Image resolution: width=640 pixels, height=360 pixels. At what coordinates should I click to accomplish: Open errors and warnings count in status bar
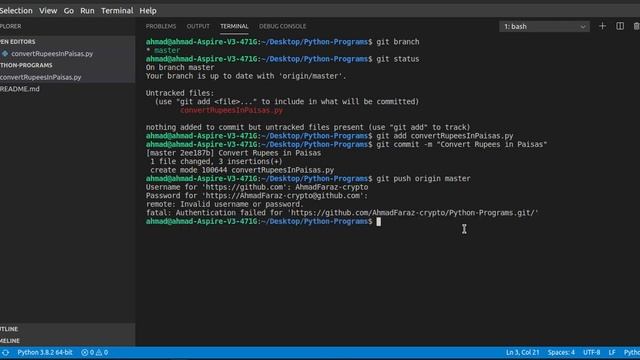pyautogui.click(x=94, y=352)
